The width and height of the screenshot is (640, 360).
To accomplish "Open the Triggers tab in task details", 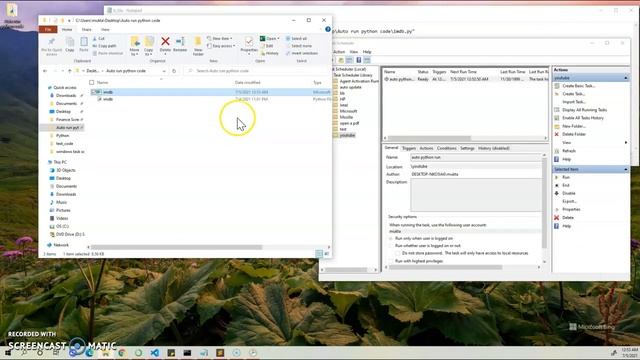I will (409, 149).
